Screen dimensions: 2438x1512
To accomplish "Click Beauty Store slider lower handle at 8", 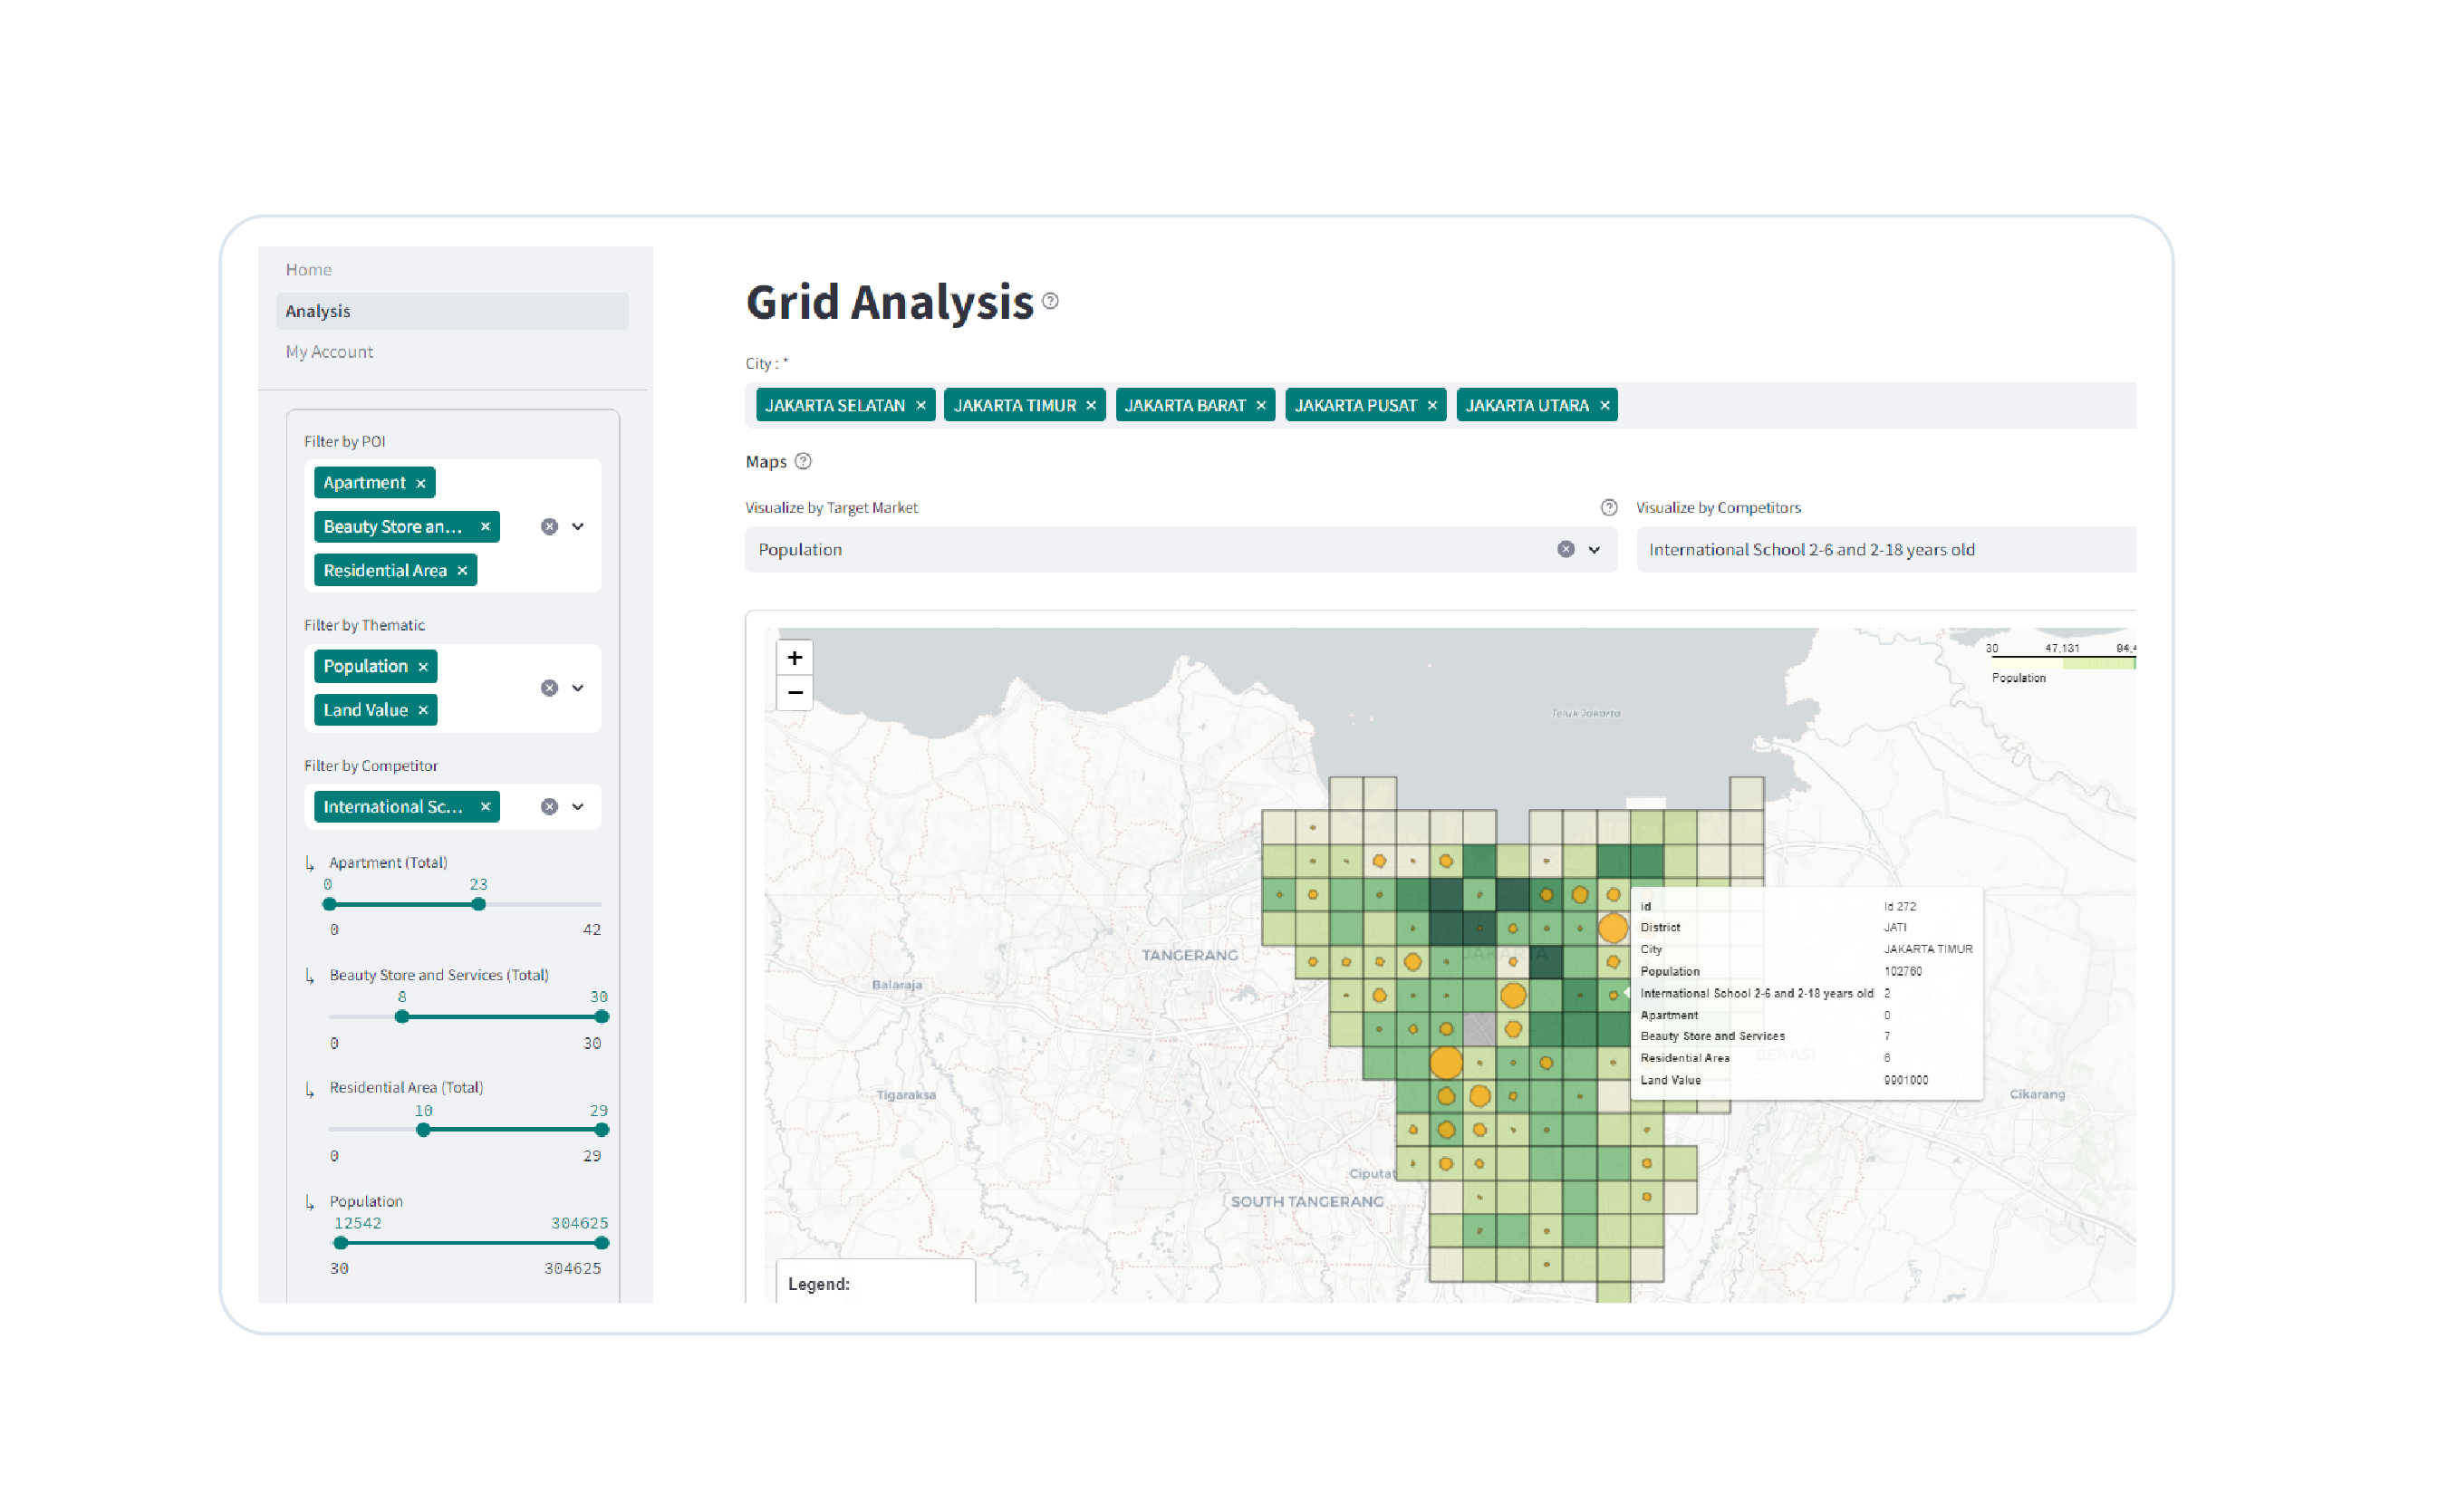I will click(x=401, y=1017).
